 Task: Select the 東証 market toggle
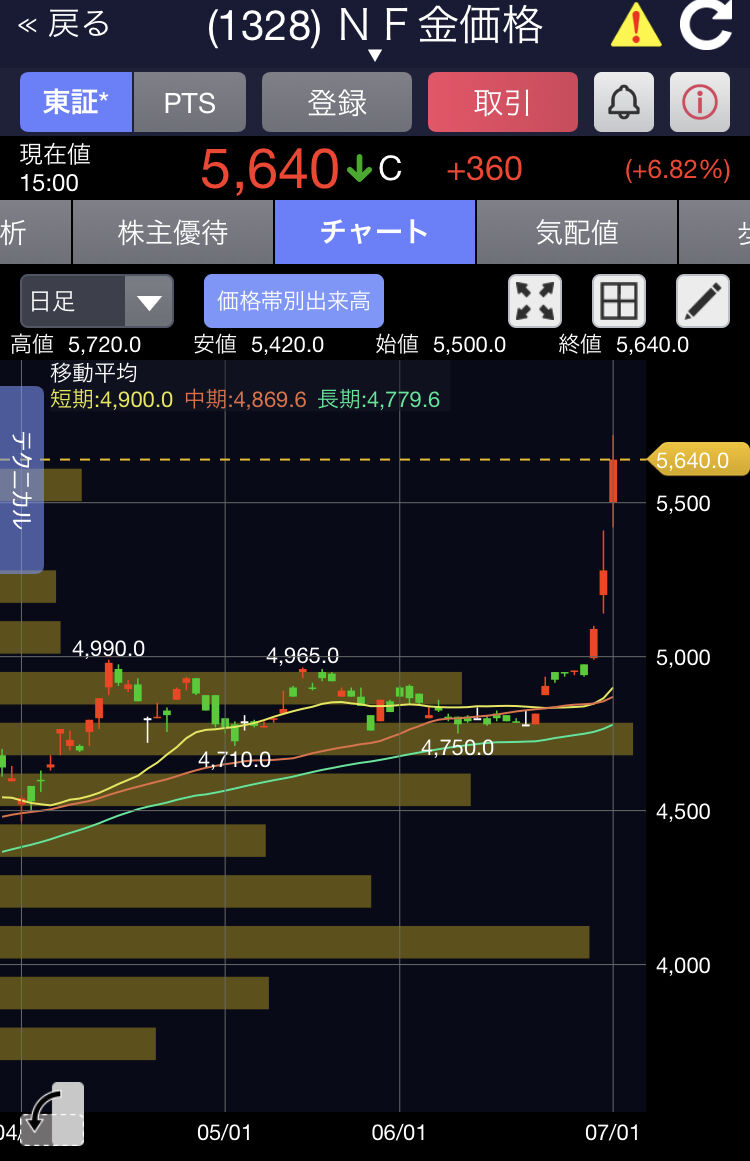point(76,102)
